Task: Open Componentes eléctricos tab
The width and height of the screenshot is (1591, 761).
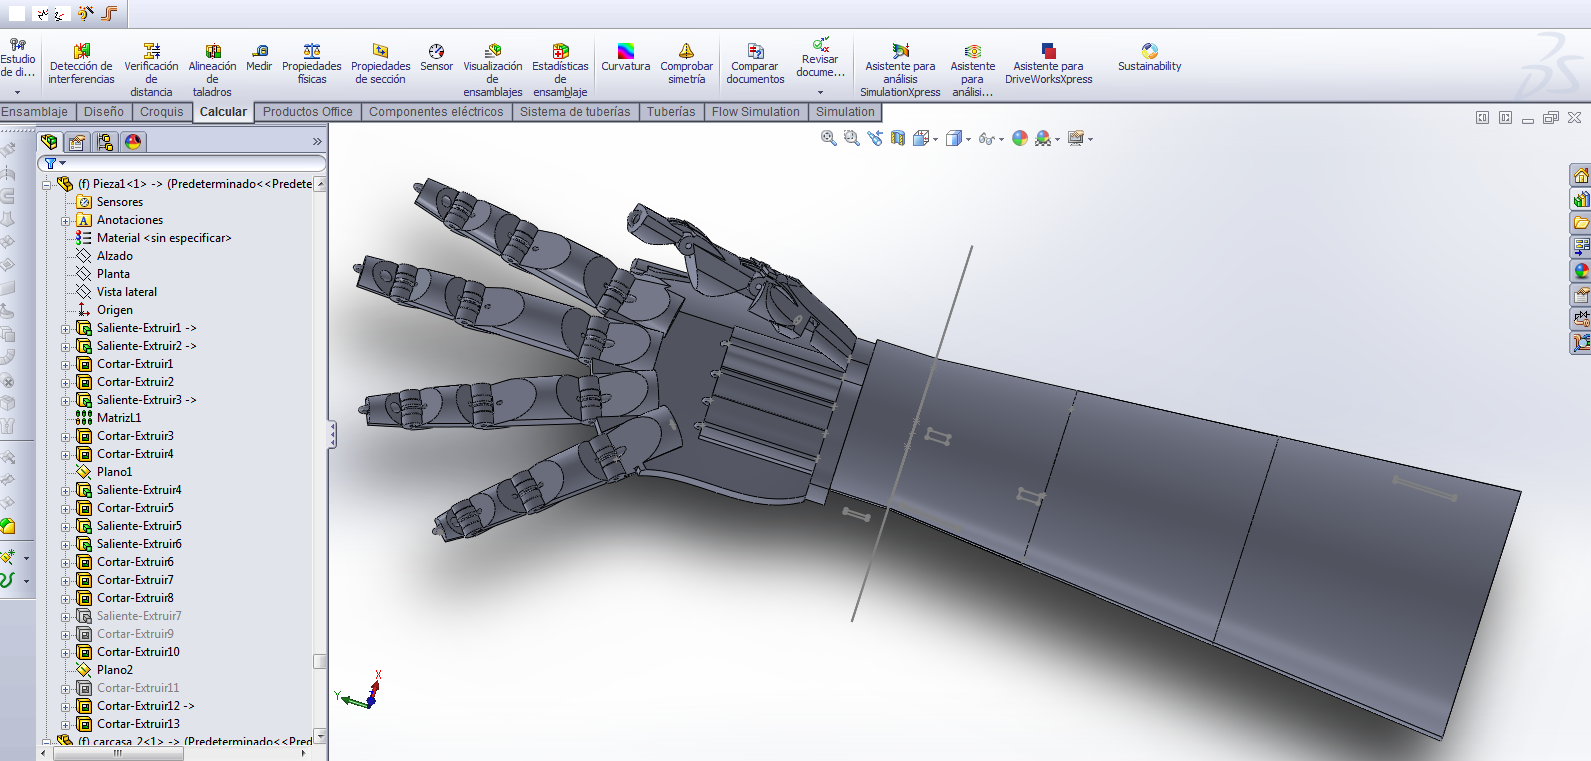Action: click(436, 112)
